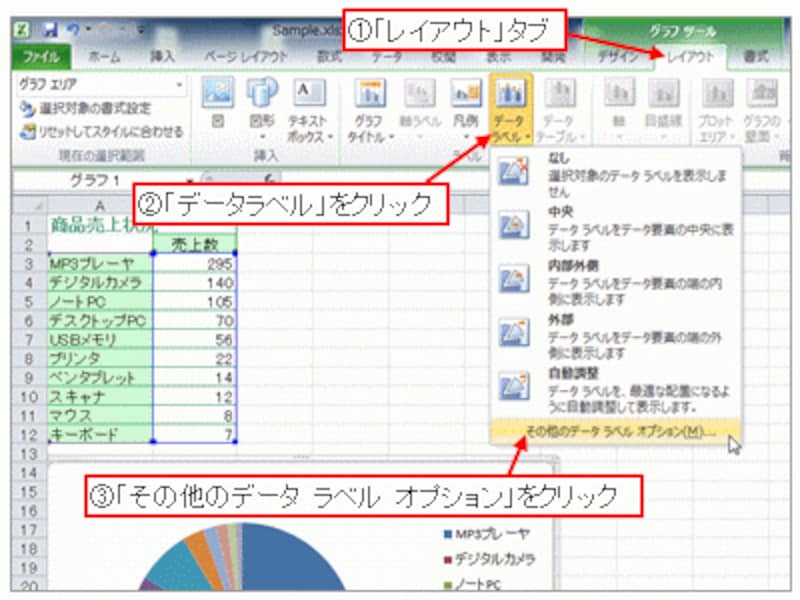
Task: Click the value 70 cell
Action: click(x=195, y=320)
